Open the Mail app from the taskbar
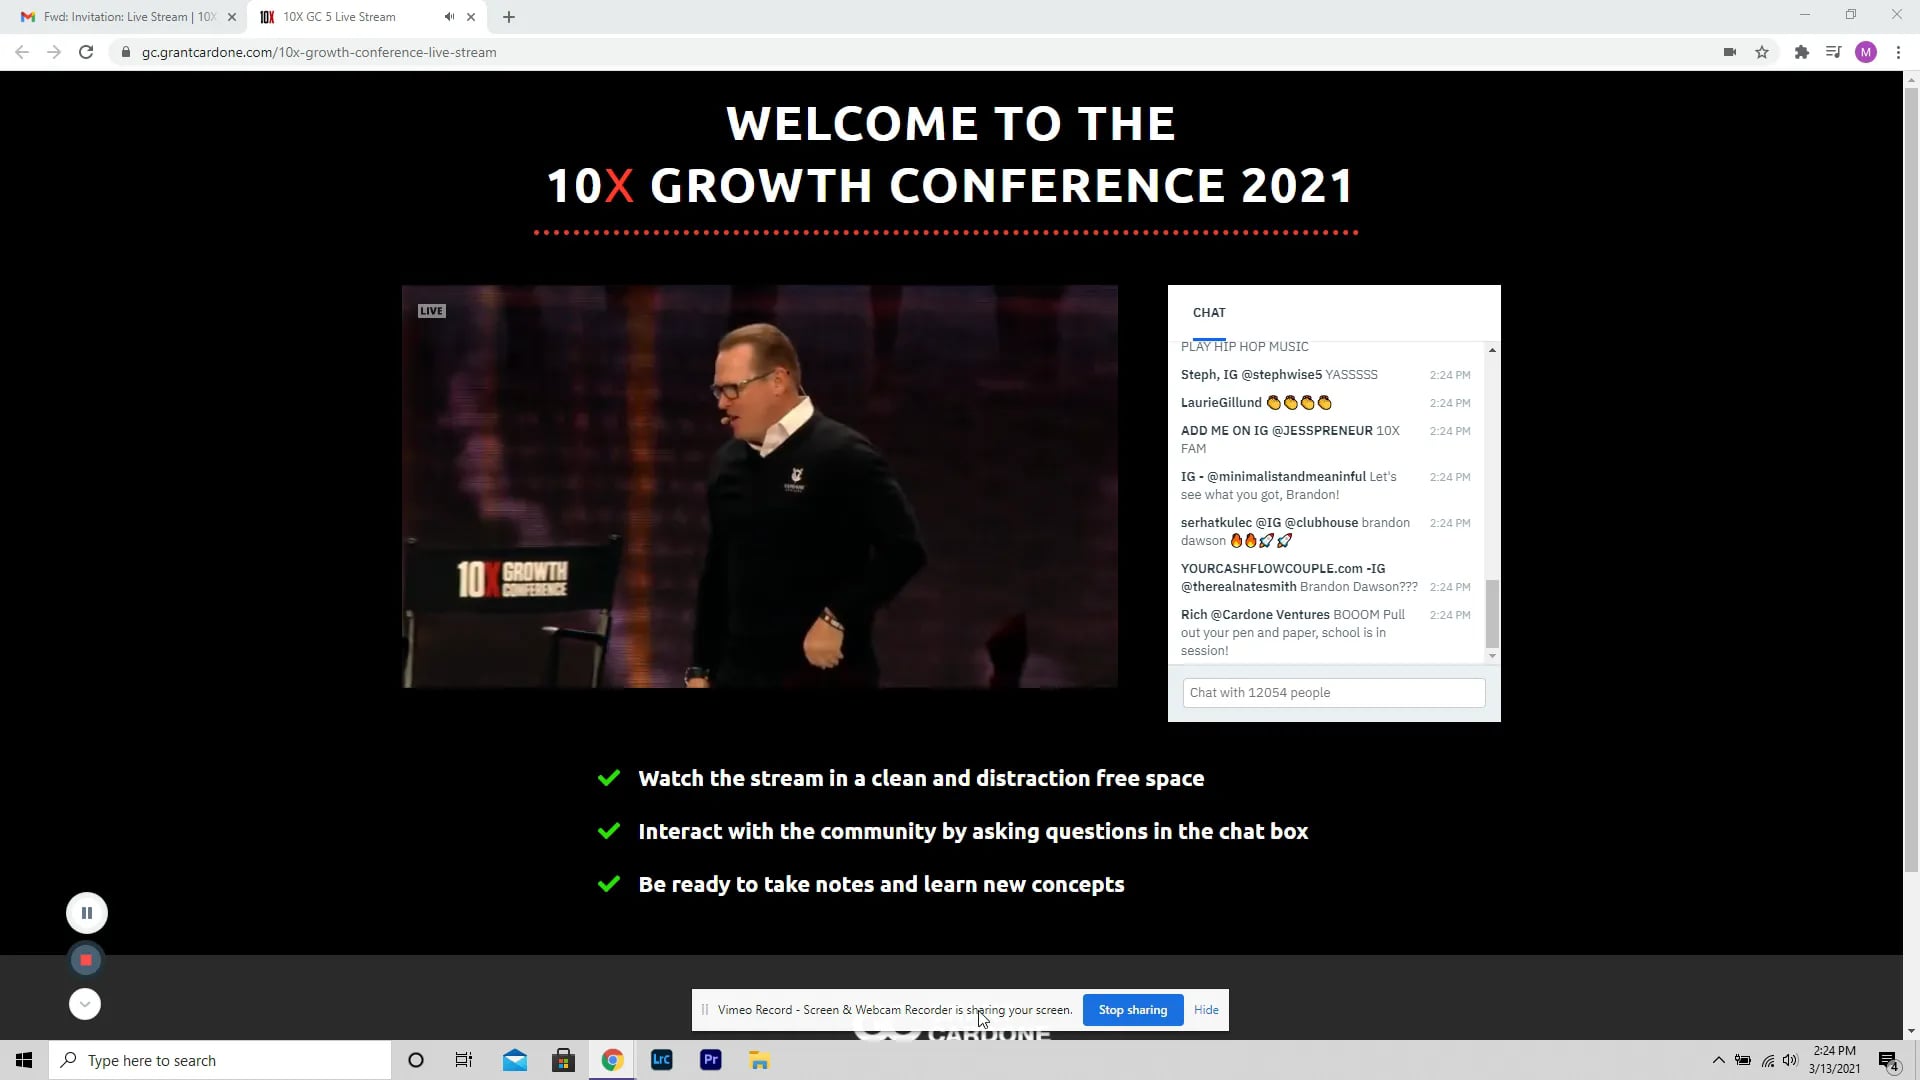 514,1059
